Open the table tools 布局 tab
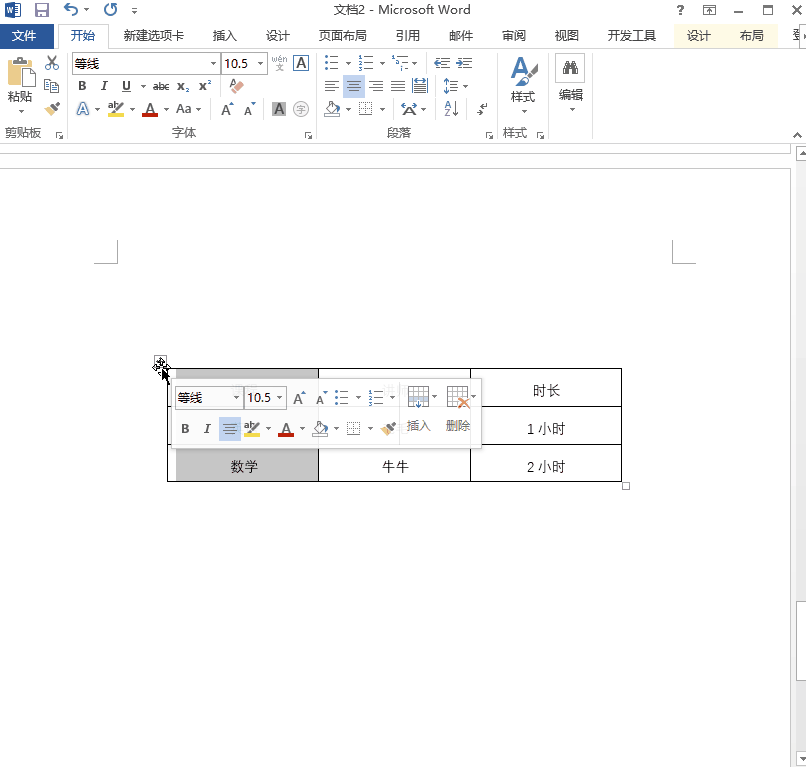Screen dimensions: 806x767 click(751, 35)
